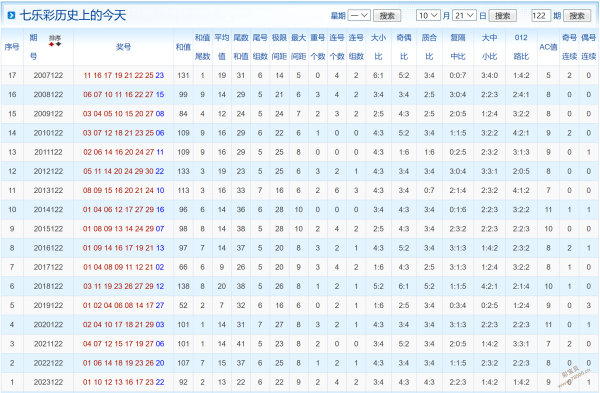Open the month dropdown showing 10
600x393 pixels.
428,15
